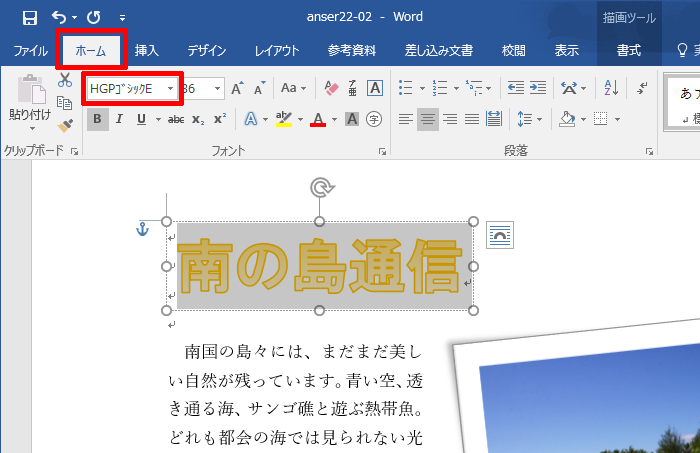Image resolution: width=700 pixels, height=453 pixels.
Task: Open layout options beside text box
Action: click(x=500, y=235)
